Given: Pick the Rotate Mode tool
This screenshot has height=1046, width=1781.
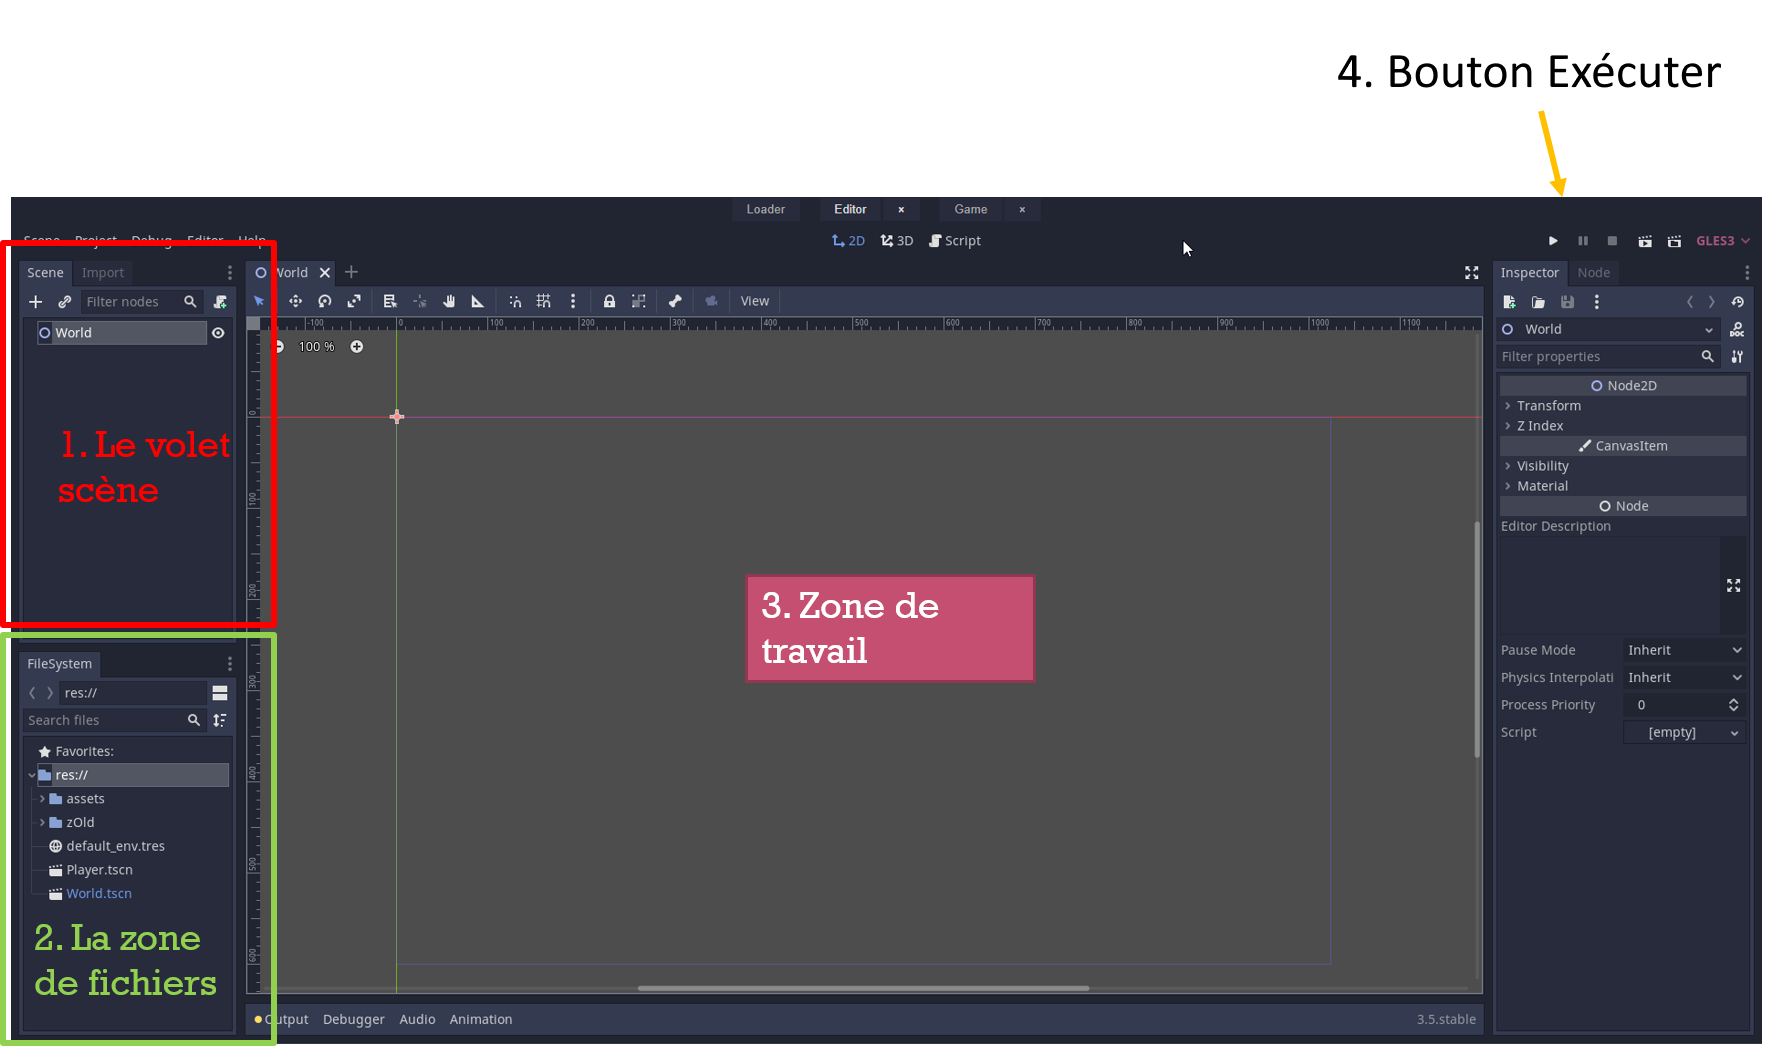Looking at the screenshot, I should click(325, 301).
